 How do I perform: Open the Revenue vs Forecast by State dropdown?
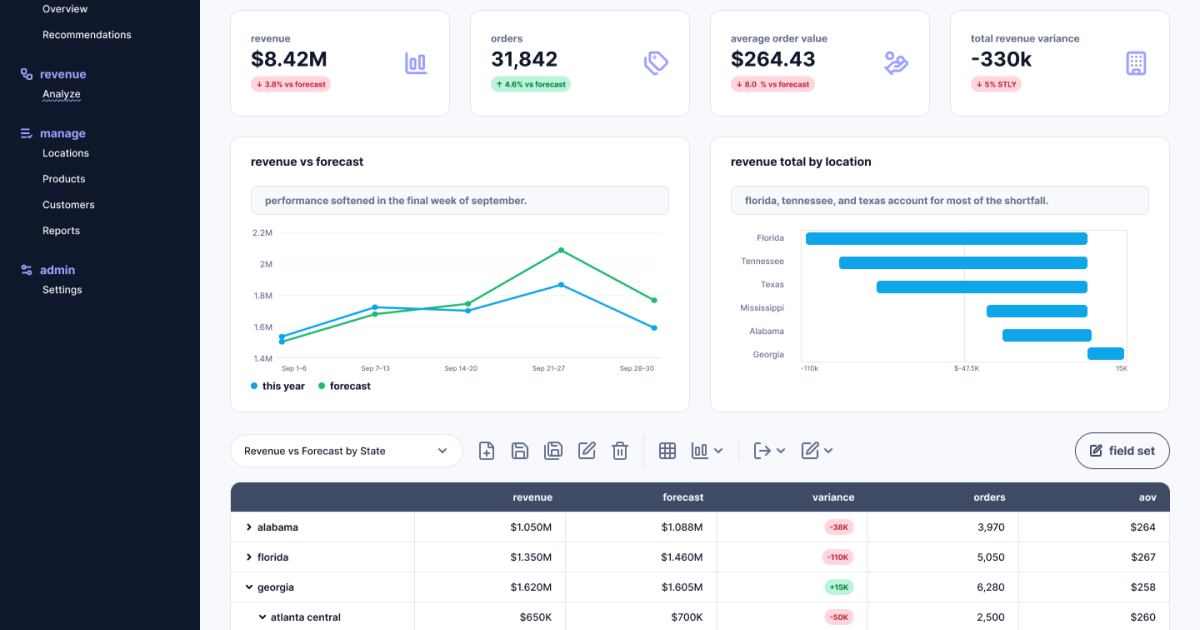(347, 451)
